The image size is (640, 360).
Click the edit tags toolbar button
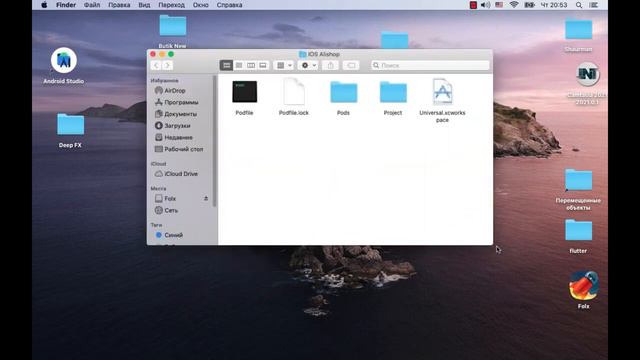click(x=351, y=65)
